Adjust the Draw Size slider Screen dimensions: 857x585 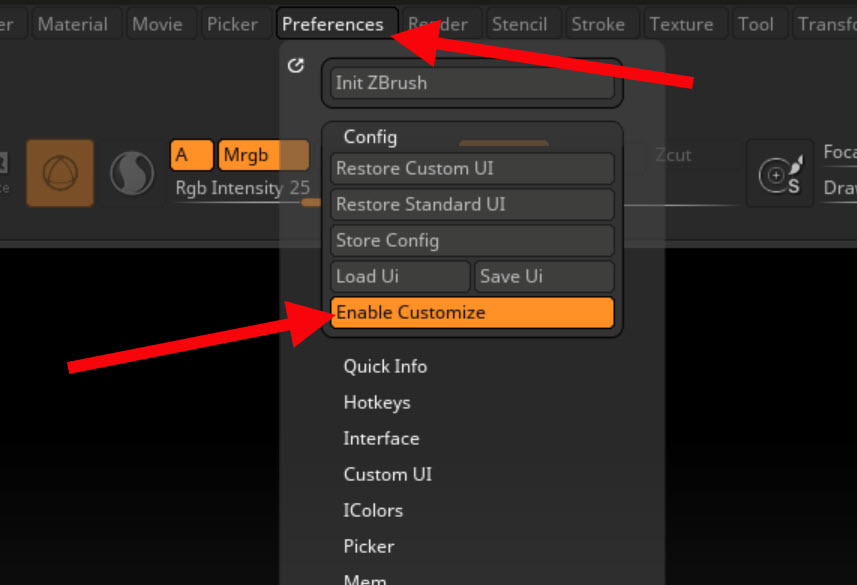(840, 188)
